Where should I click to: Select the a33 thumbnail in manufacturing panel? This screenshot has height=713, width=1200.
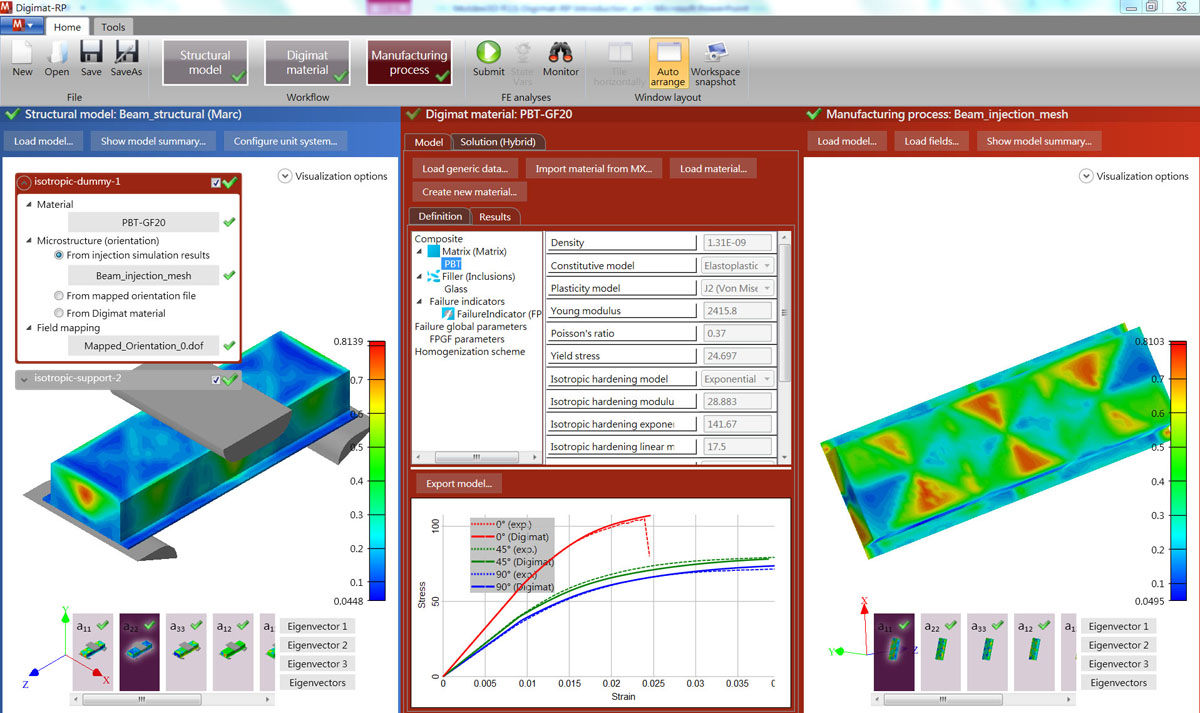(988, 651)
